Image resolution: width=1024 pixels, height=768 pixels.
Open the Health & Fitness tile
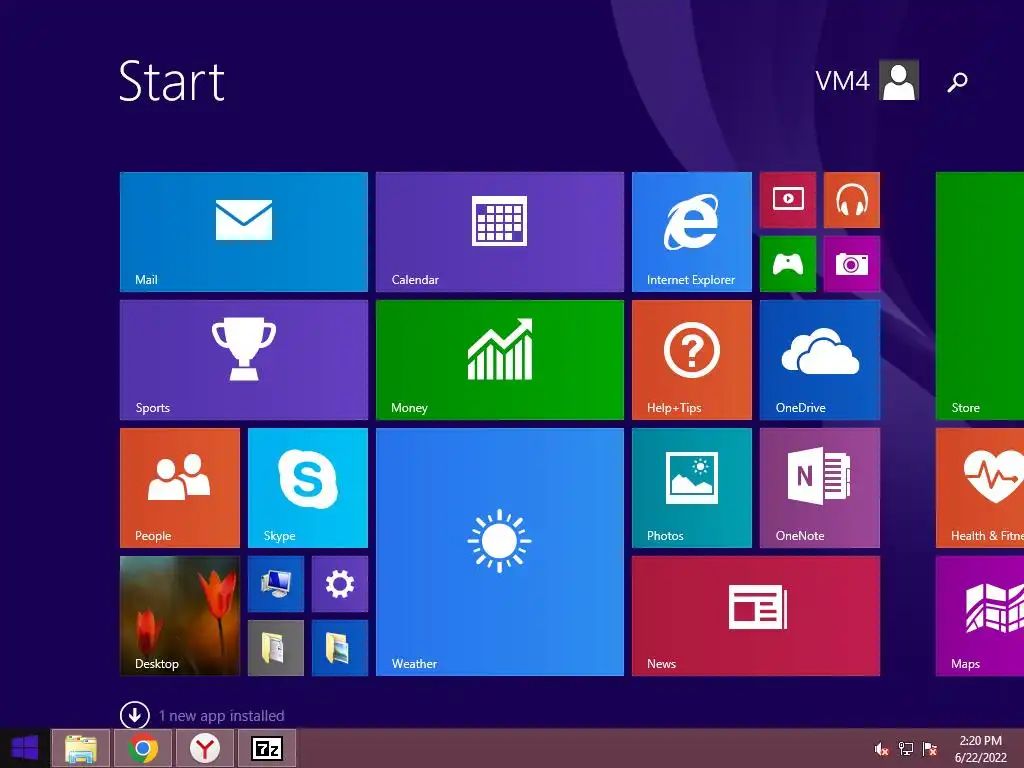tap(980, 488)
